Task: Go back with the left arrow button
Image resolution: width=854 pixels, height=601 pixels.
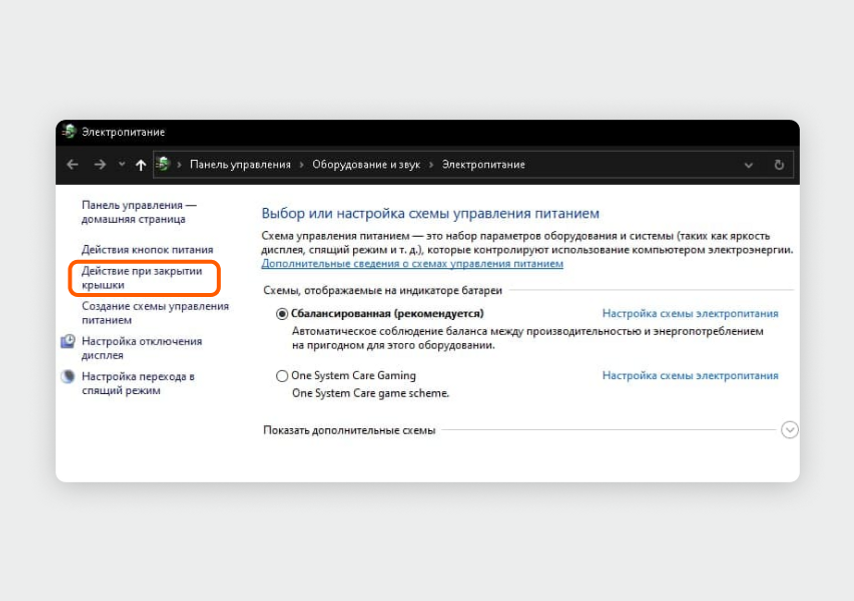Action: pos(72,165)
